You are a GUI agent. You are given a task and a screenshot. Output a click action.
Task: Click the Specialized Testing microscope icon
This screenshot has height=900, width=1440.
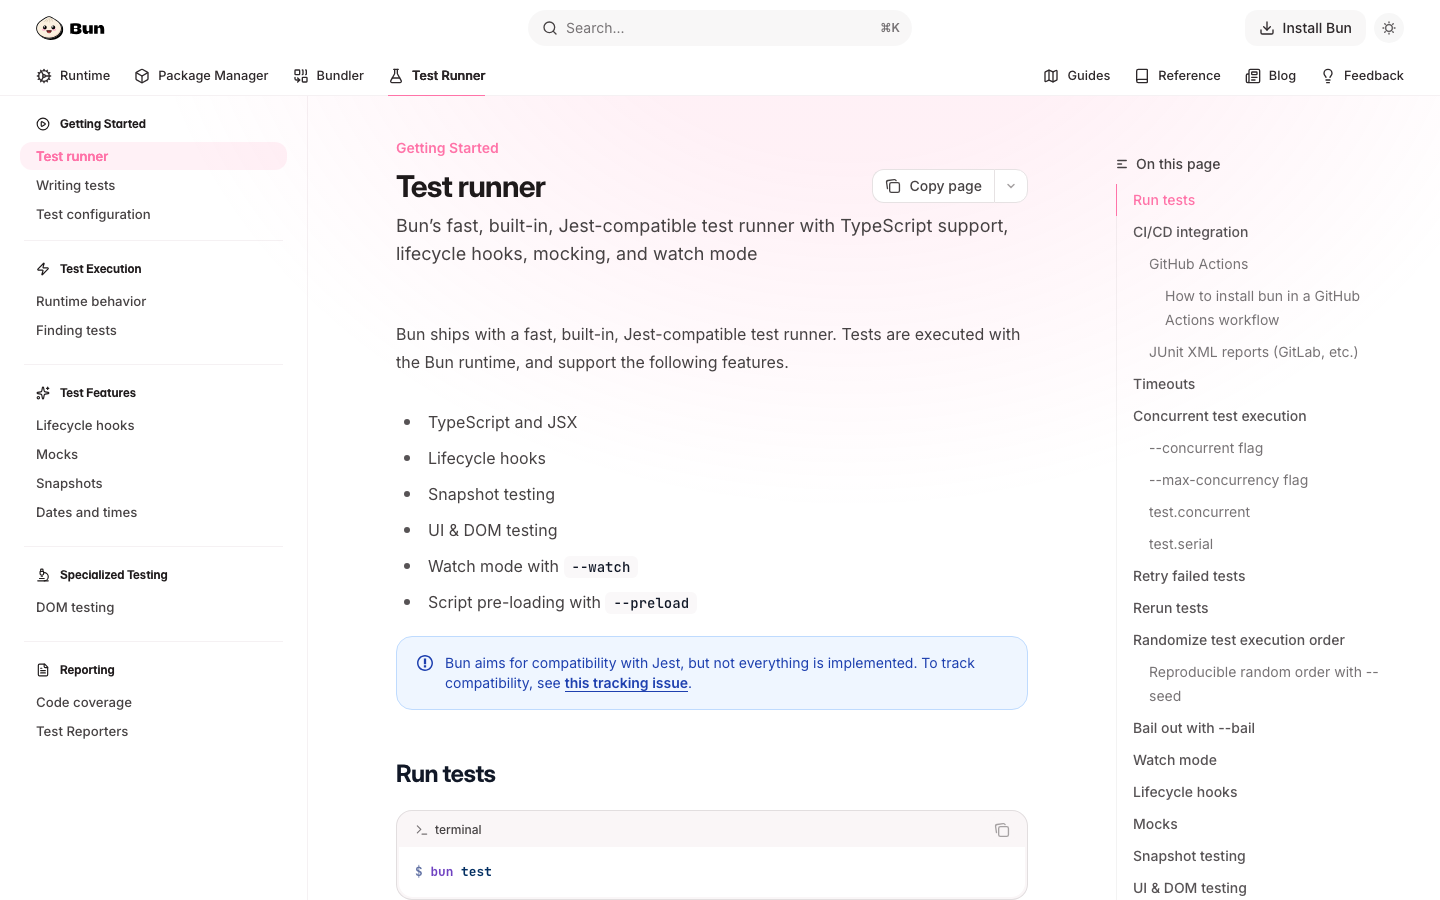pos(43,575)
